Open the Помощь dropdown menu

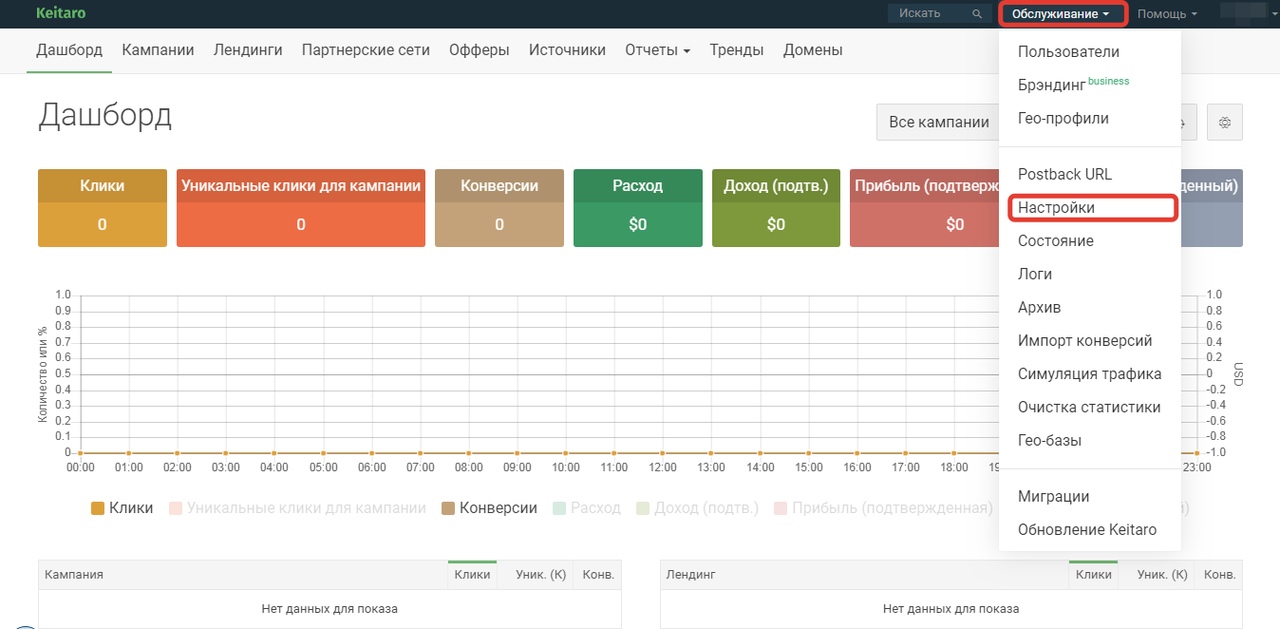coord(1167,14)
